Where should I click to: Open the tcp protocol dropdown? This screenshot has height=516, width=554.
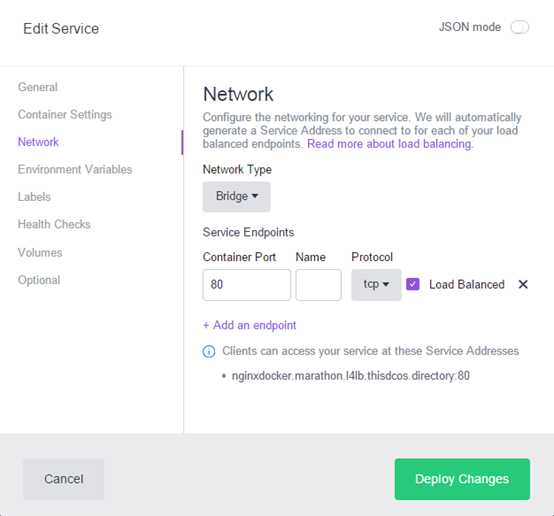[376, 285]
